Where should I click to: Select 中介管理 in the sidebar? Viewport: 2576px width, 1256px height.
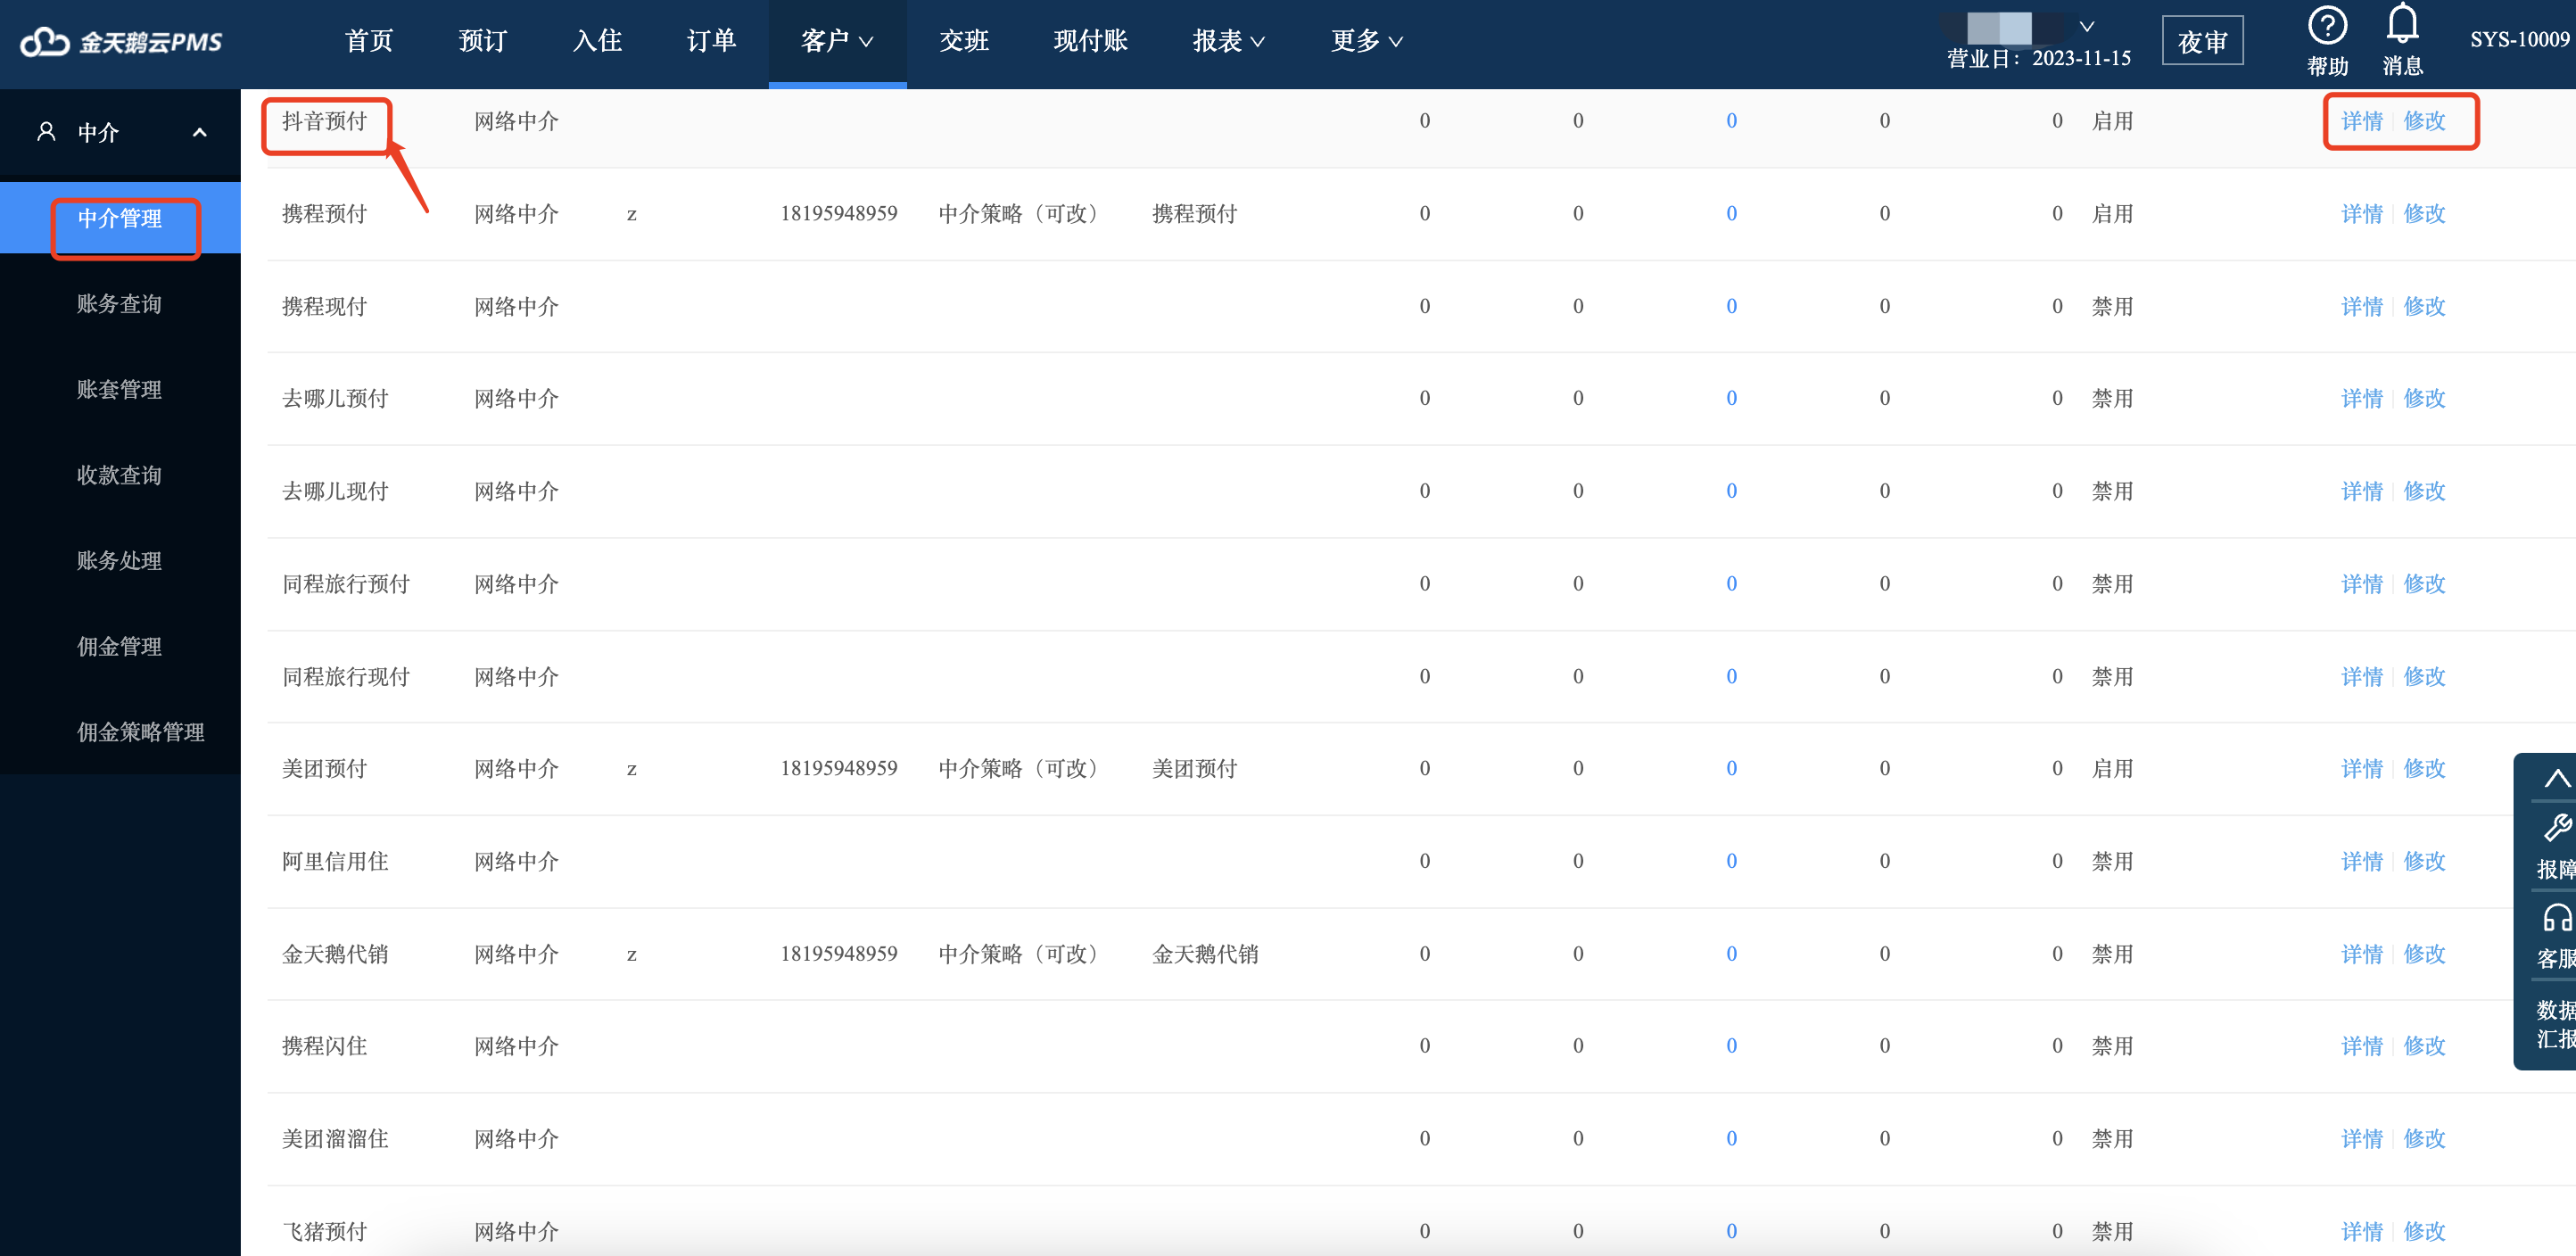120,218
